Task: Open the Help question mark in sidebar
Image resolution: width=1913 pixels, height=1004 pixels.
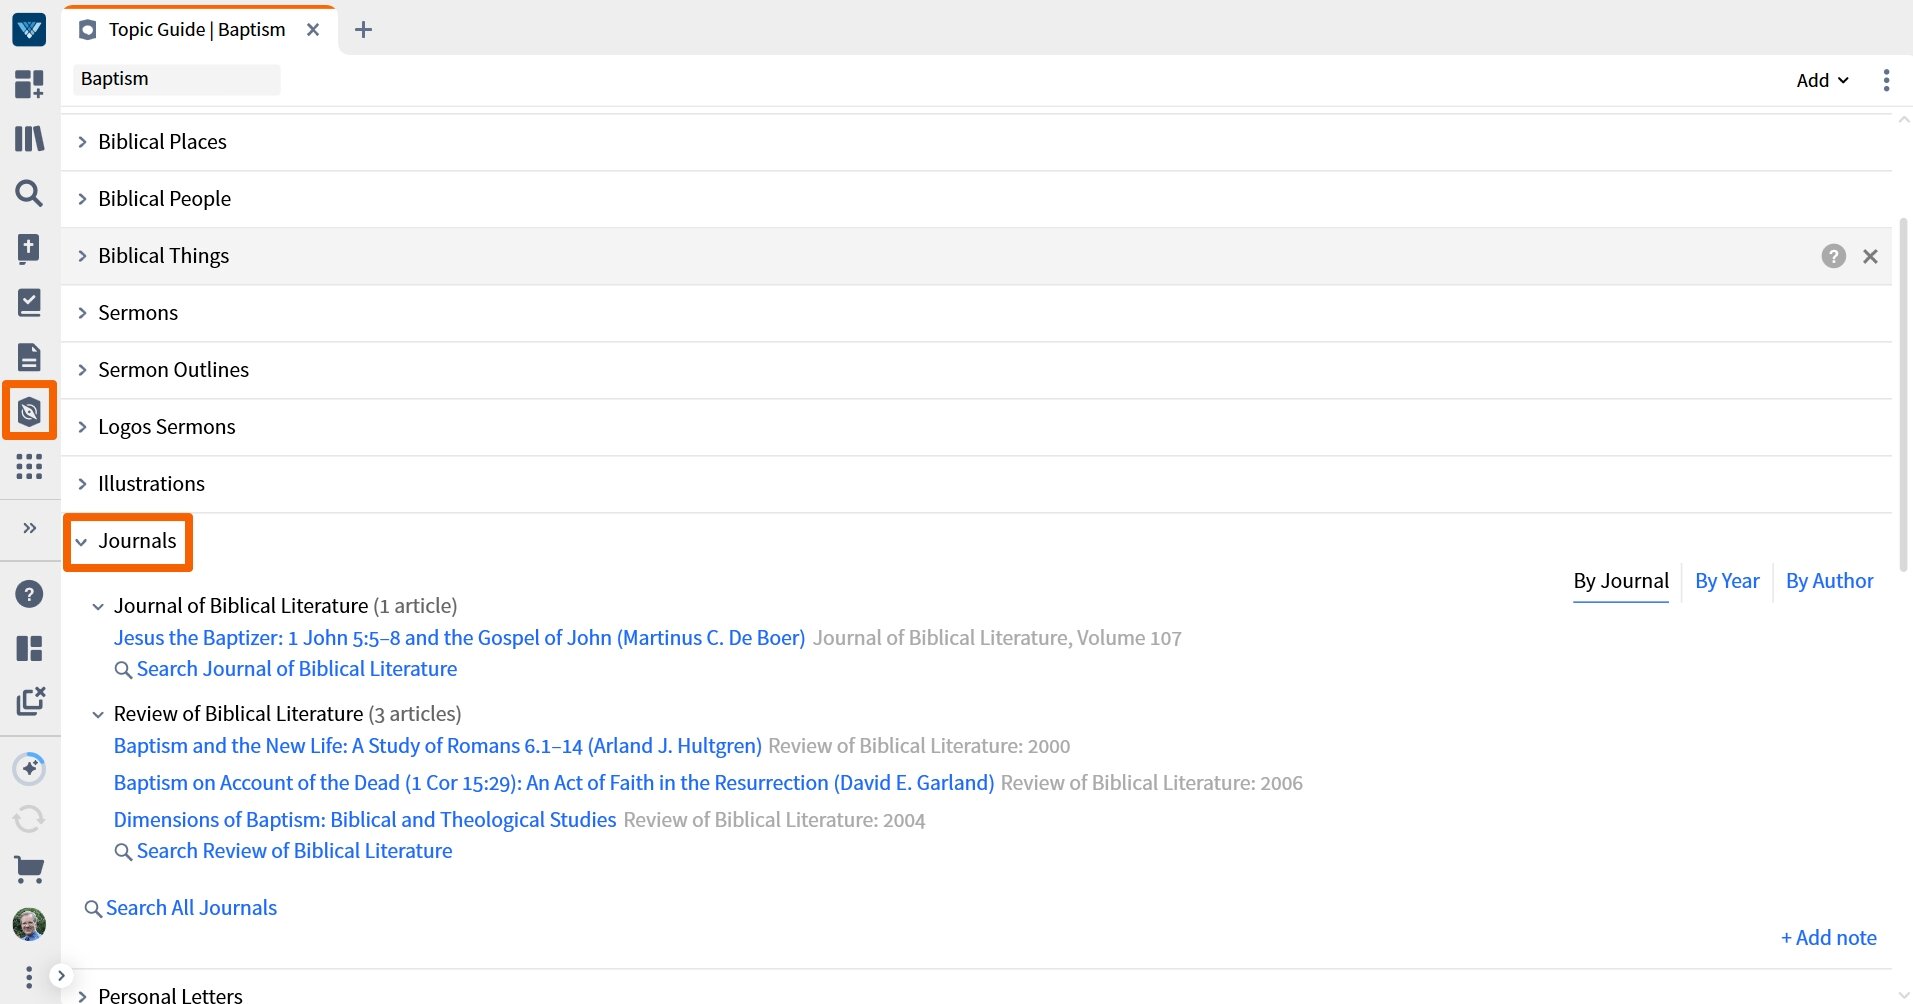Action: pos(29,594)
